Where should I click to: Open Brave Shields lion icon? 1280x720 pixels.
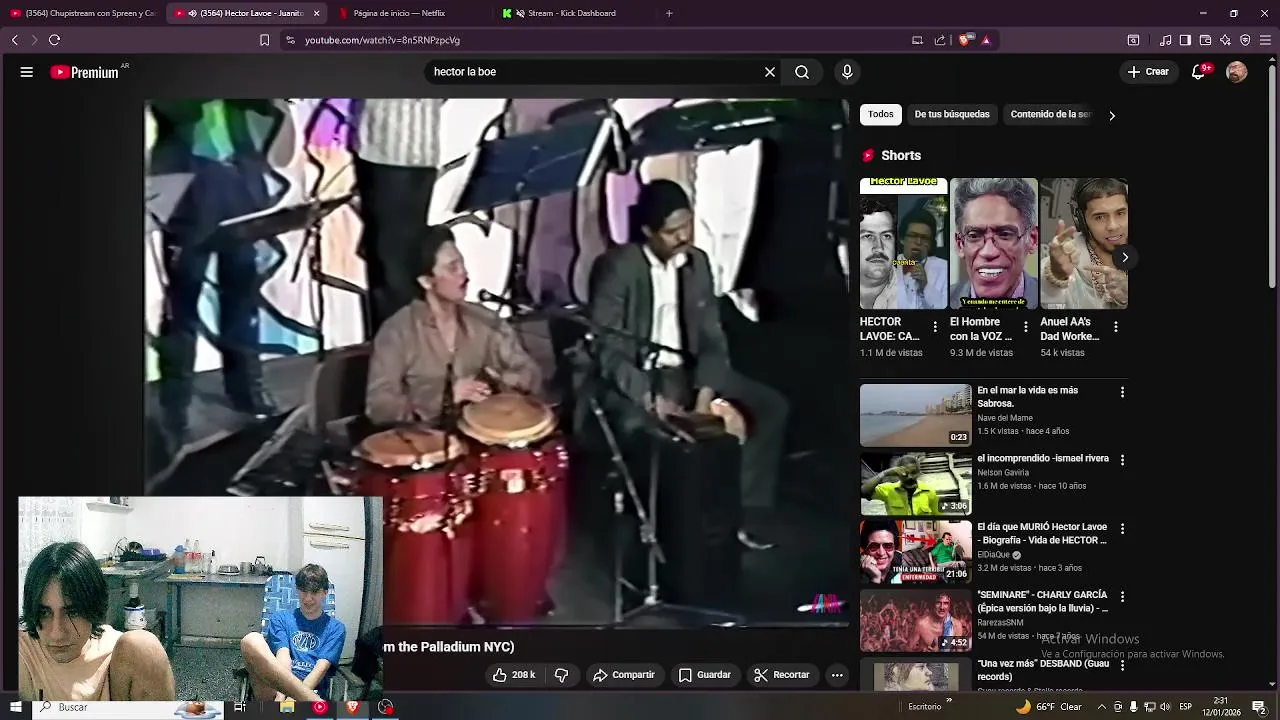964,40
